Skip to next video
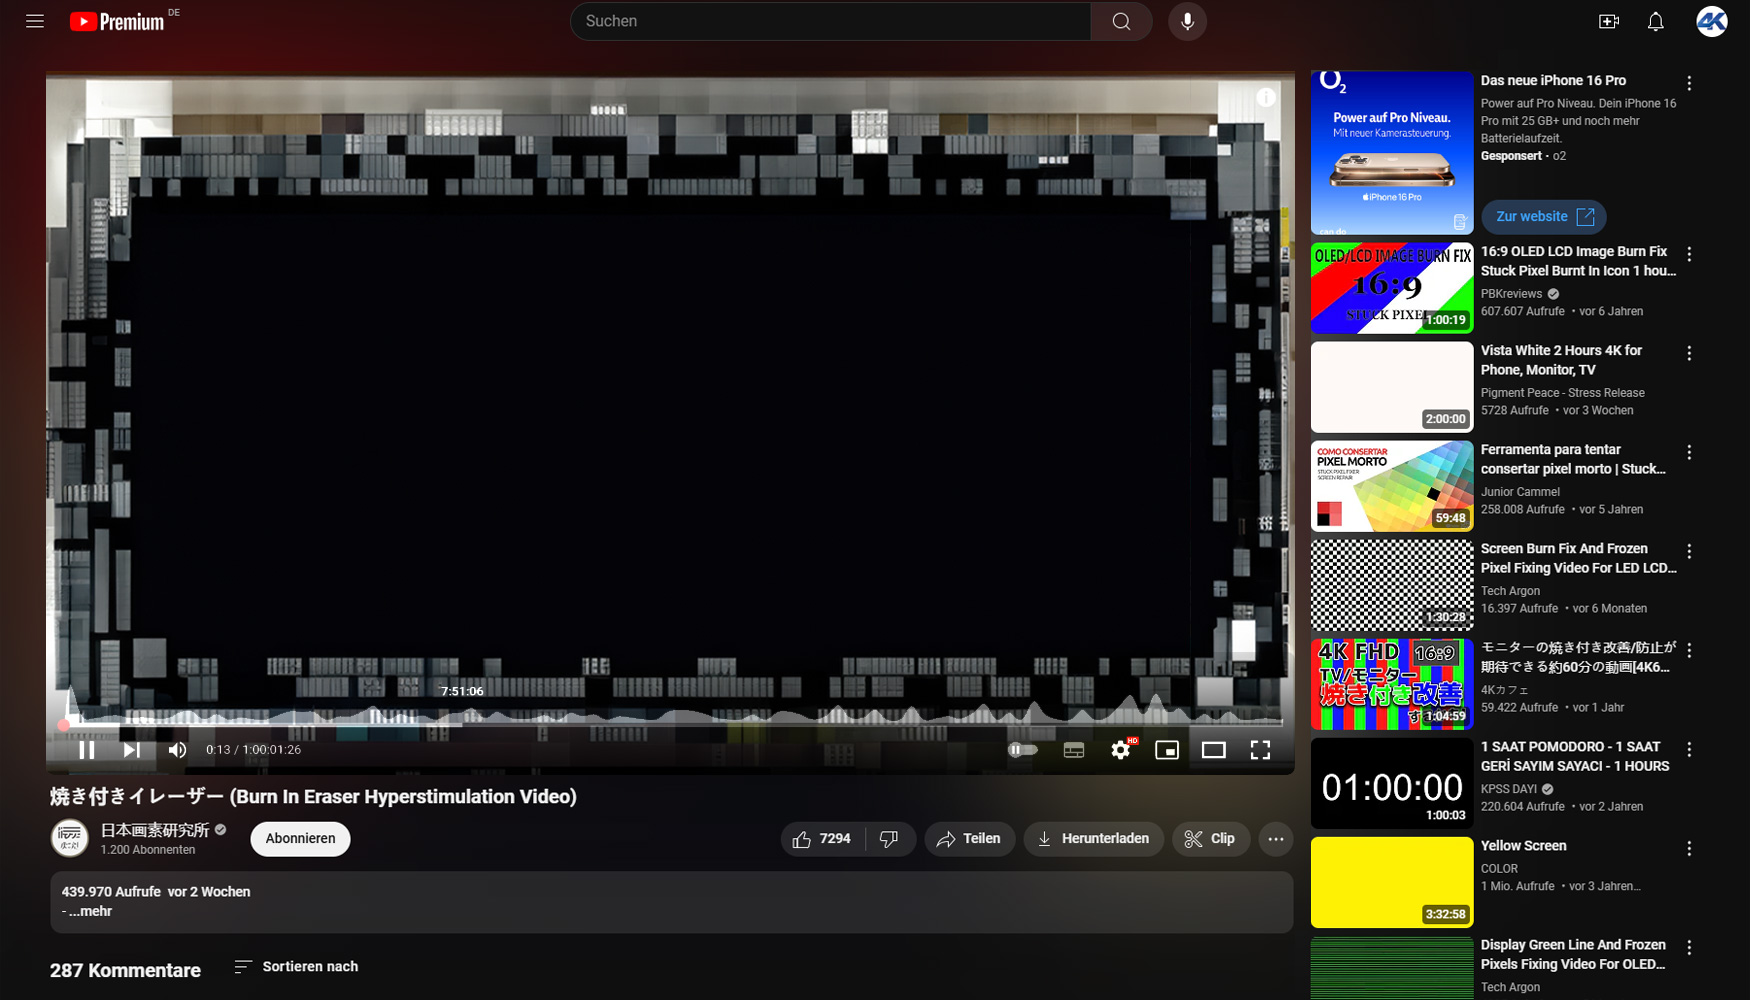The image size is (1750, 1000). (131, 750)
